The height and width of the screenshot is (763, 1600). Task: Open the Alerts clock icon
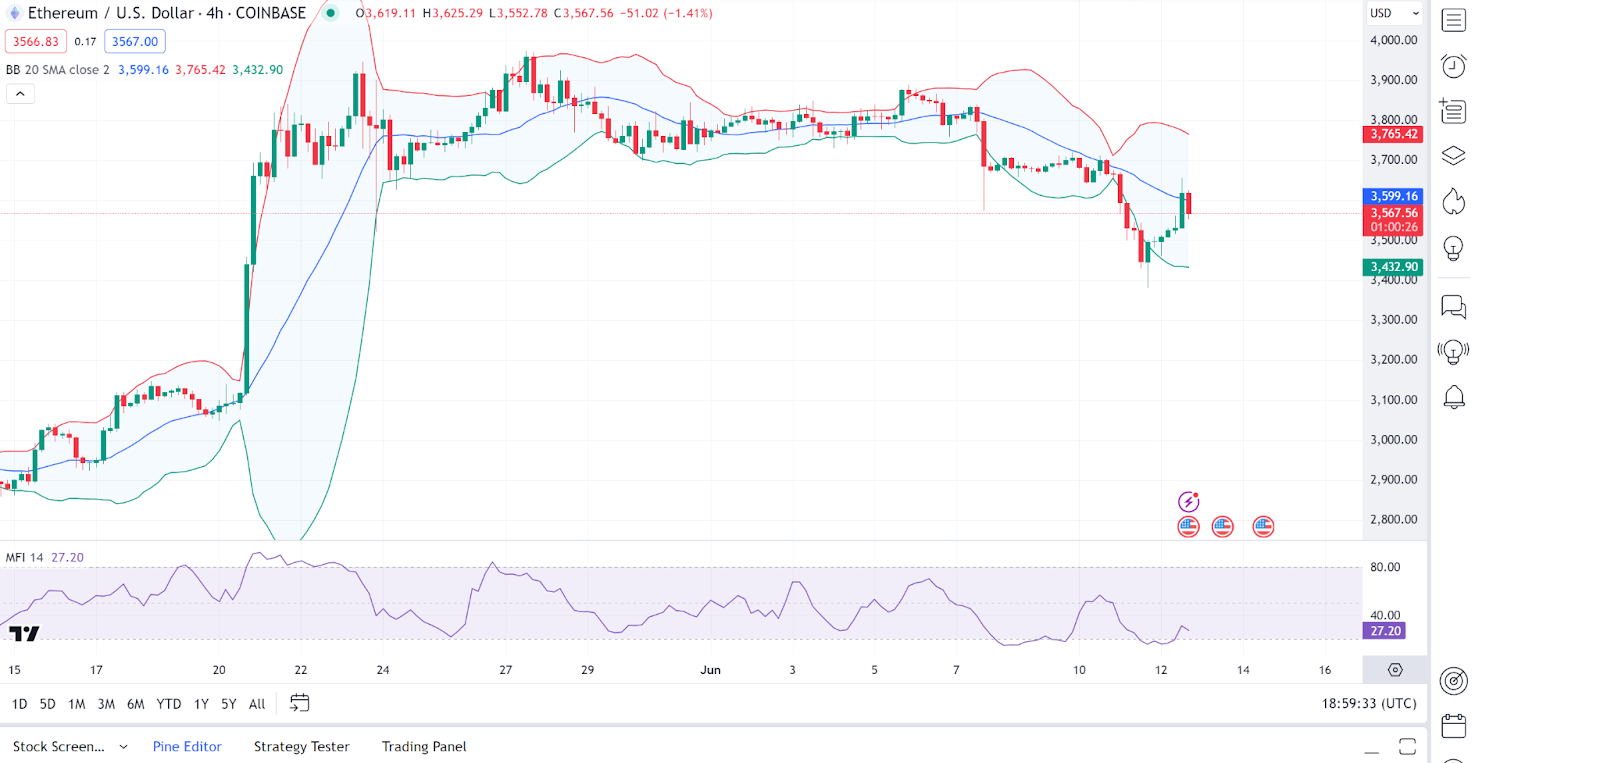click(x=1453, y=66)
